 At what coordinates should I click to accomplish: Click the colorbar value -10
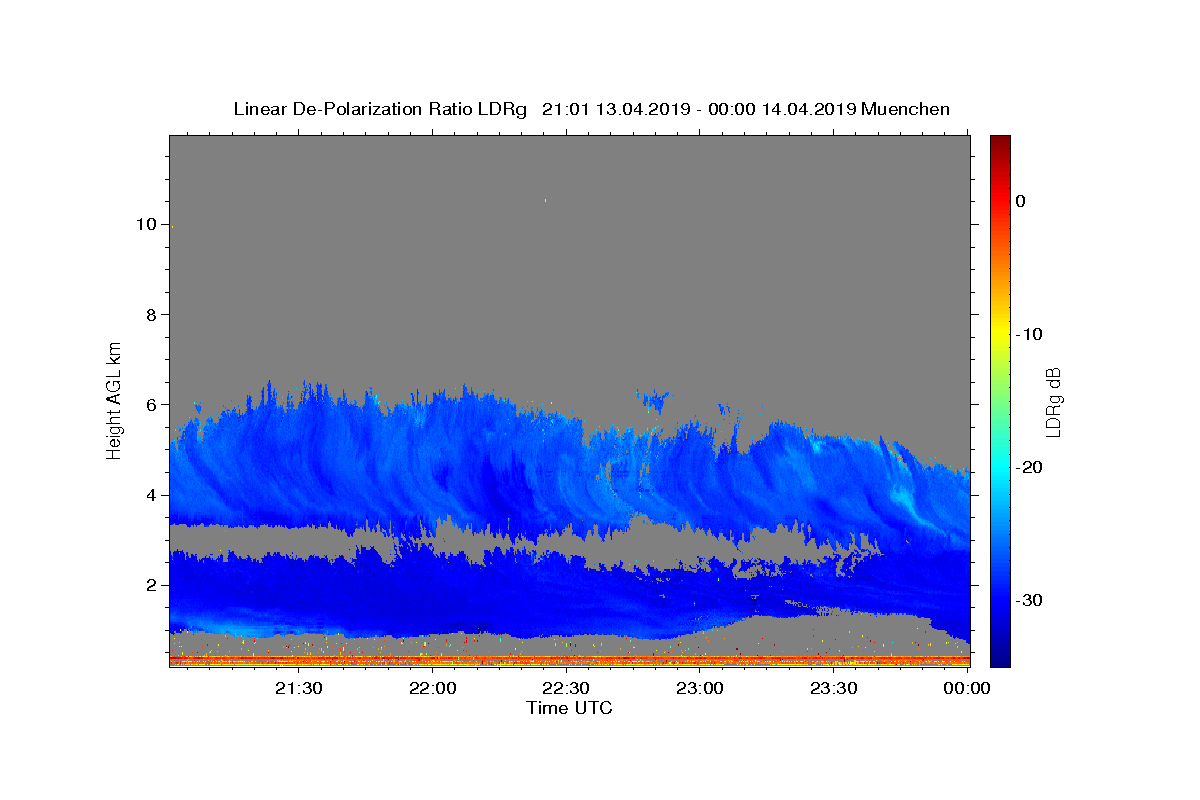tap(1029, 334)
